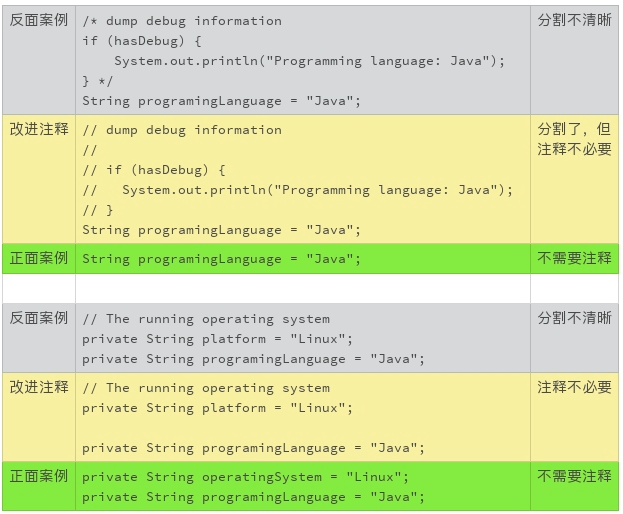The image size is (623, 514).
Task: Click "private String platform" line in the gray row
Action: pyautogui.click(x=217, y=339)
